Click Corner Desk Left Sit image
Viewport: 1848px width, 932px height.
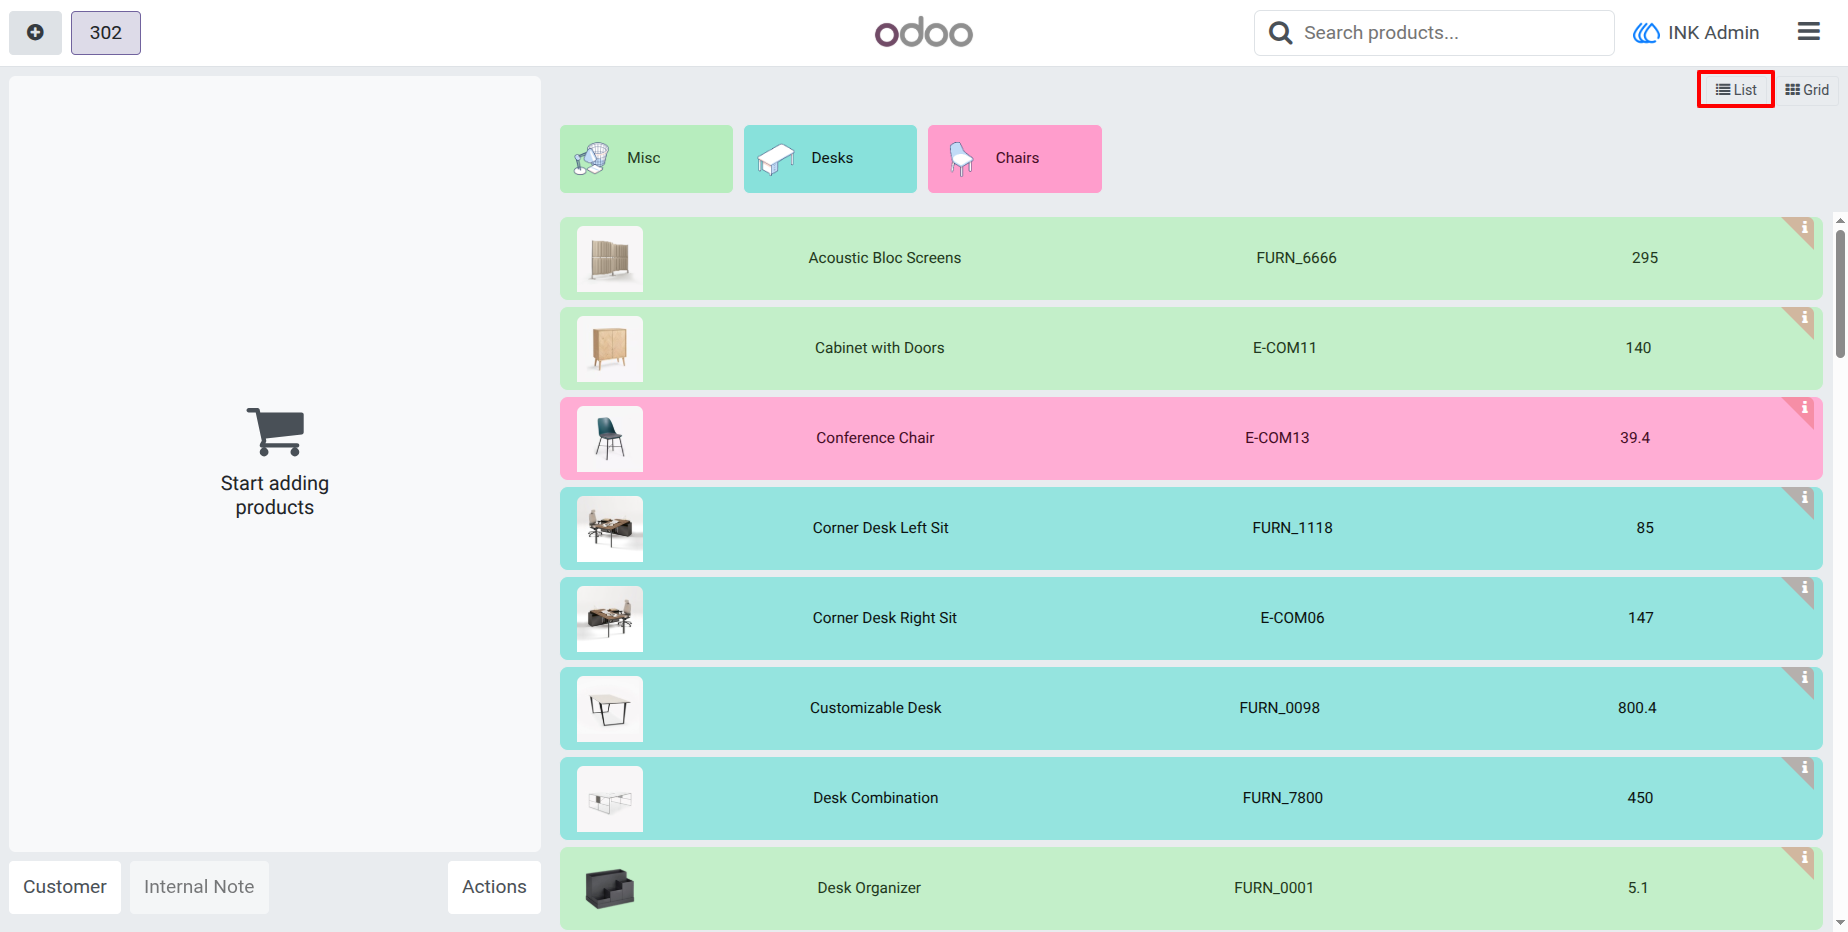pyautogui.click(x=610, y=529)
